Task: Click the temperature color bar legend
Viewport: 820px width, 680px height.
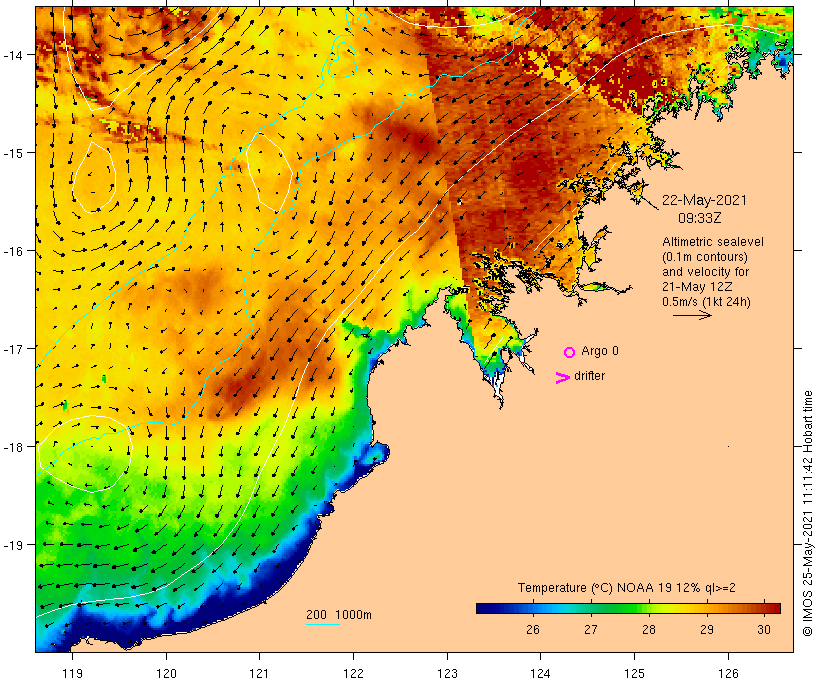Action: (628, 608)
